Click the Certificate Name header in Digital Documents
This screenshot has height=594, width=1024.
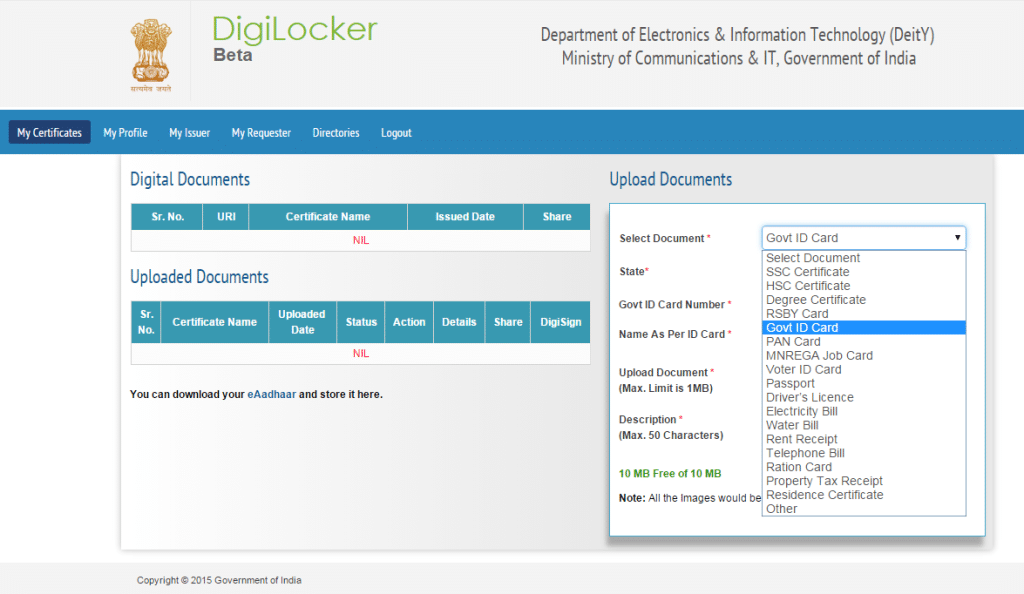[328, 217]
